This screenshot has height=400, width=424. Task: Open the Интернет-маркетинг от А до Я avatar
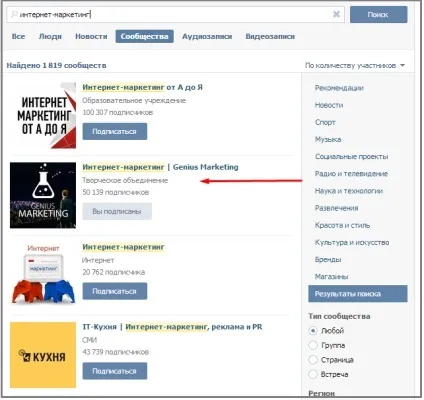pyautogui.click(x=43, y=115)
